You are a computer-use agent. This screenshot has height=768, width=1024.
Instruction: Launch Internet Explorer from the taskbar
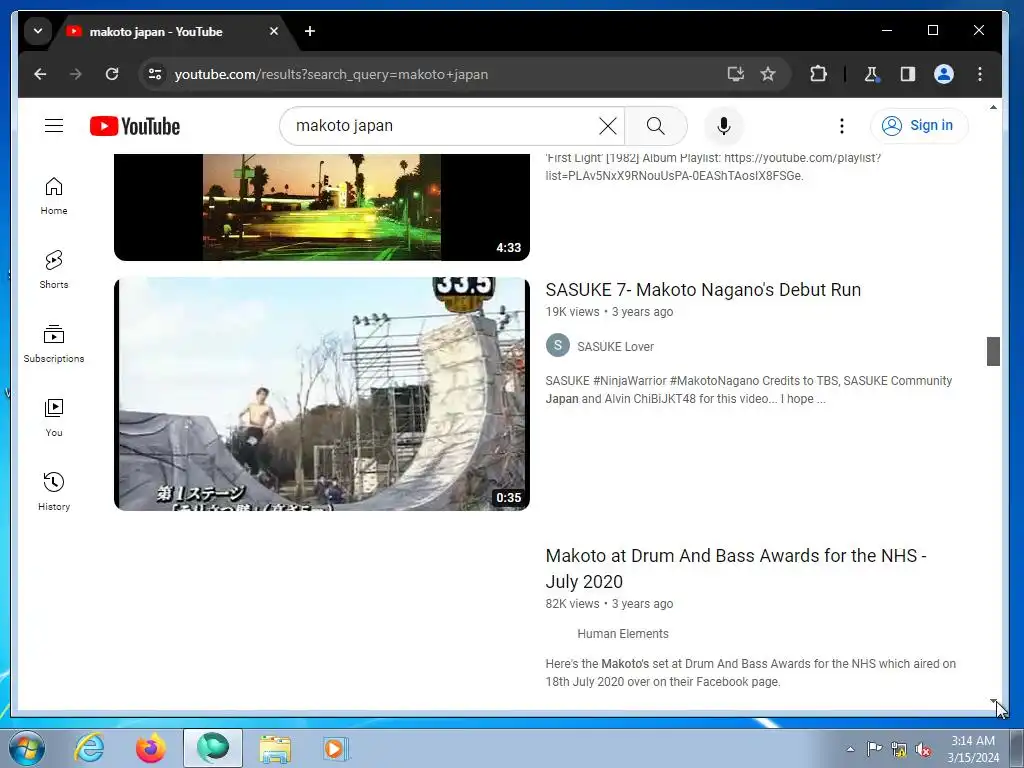89,748
